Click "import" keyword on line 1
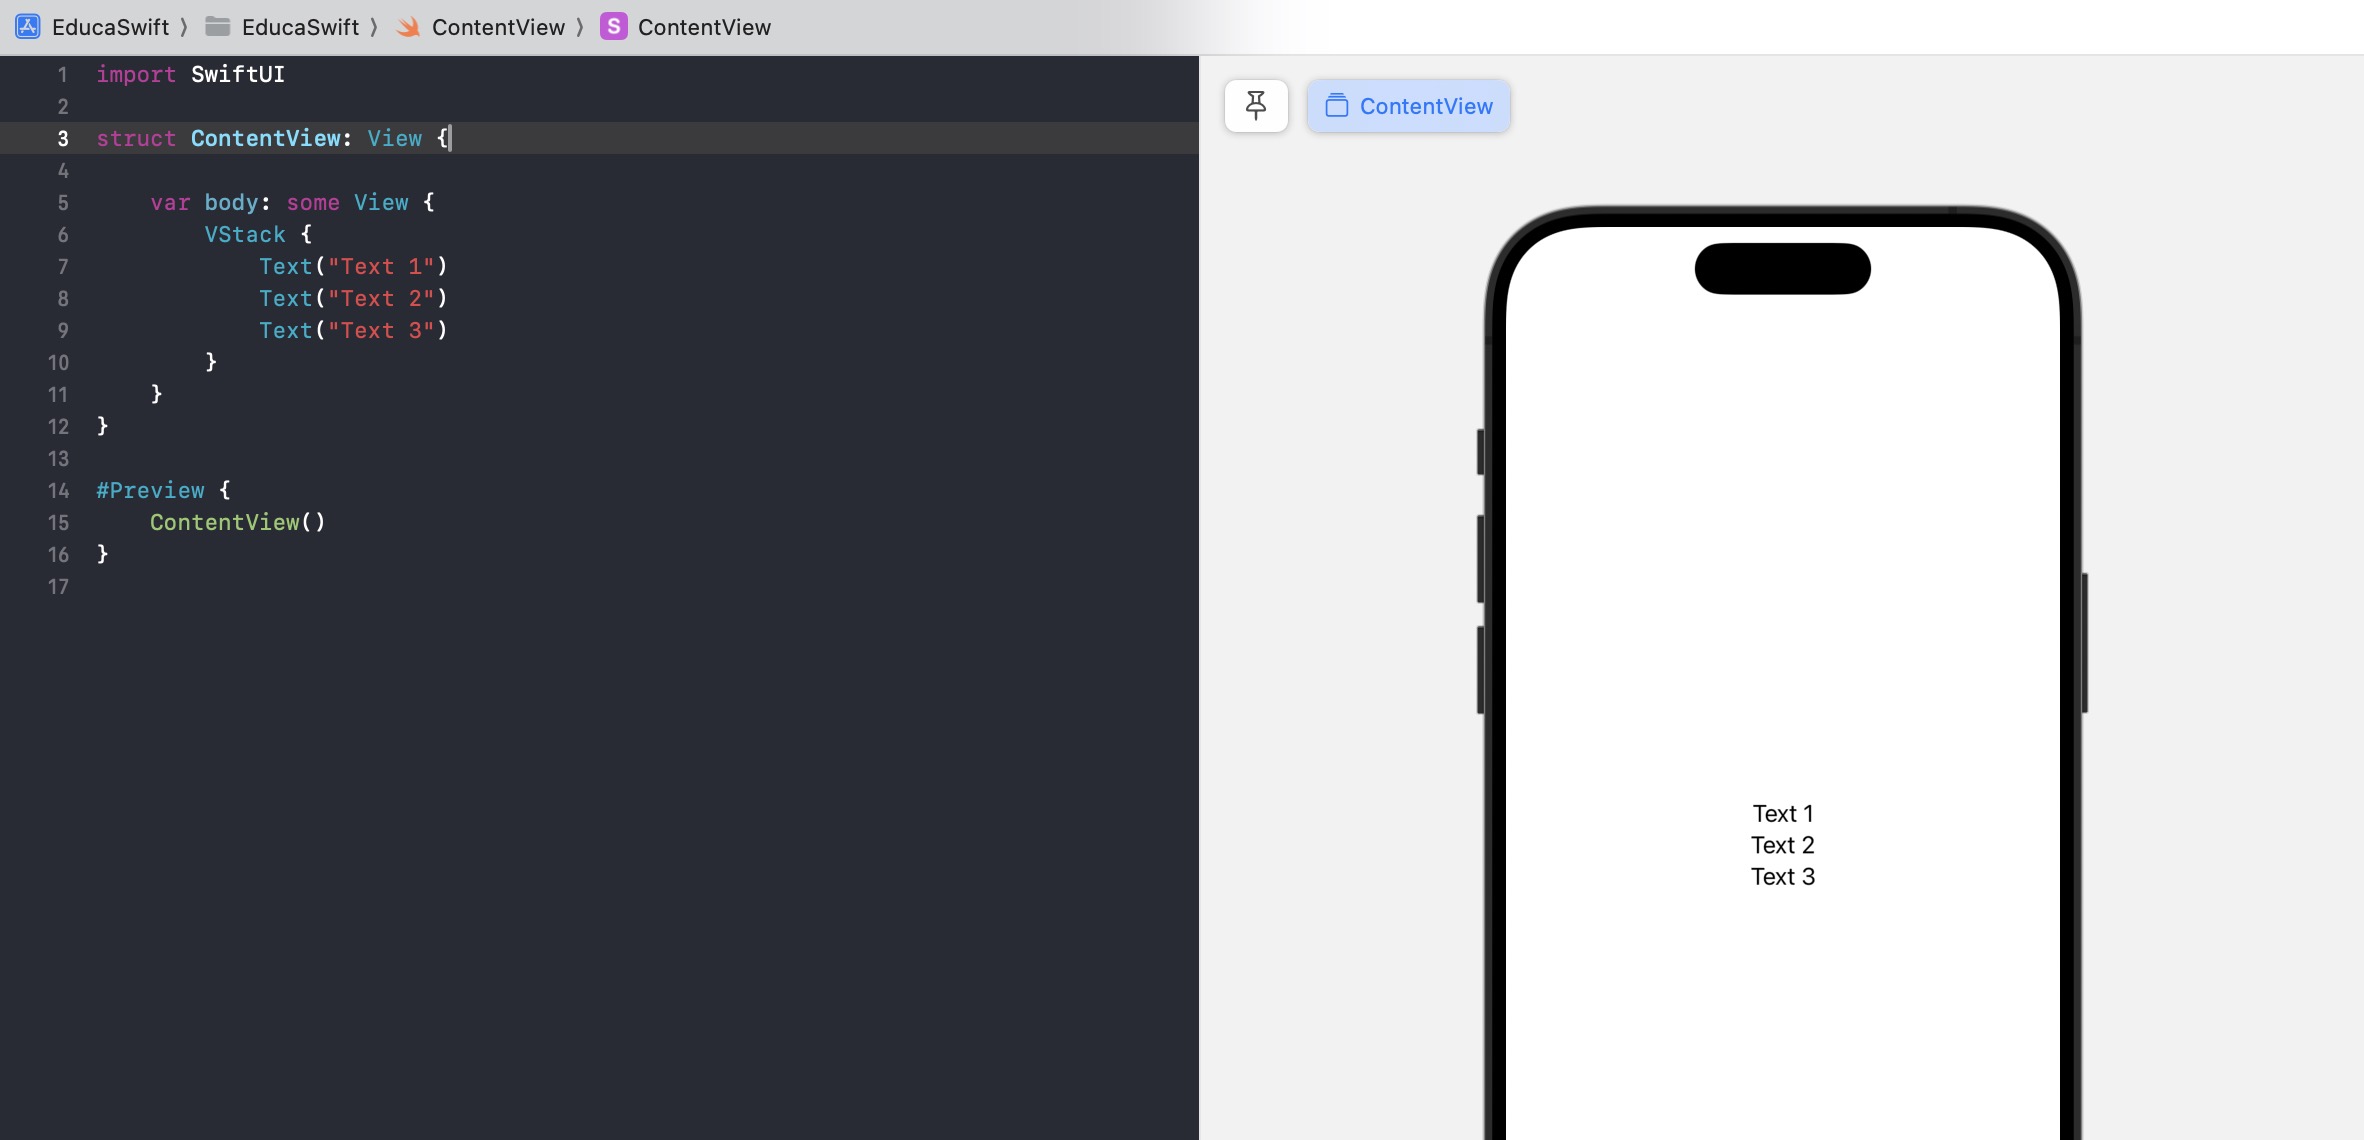Screen dimensions: 2364x1140 [136, 75]
